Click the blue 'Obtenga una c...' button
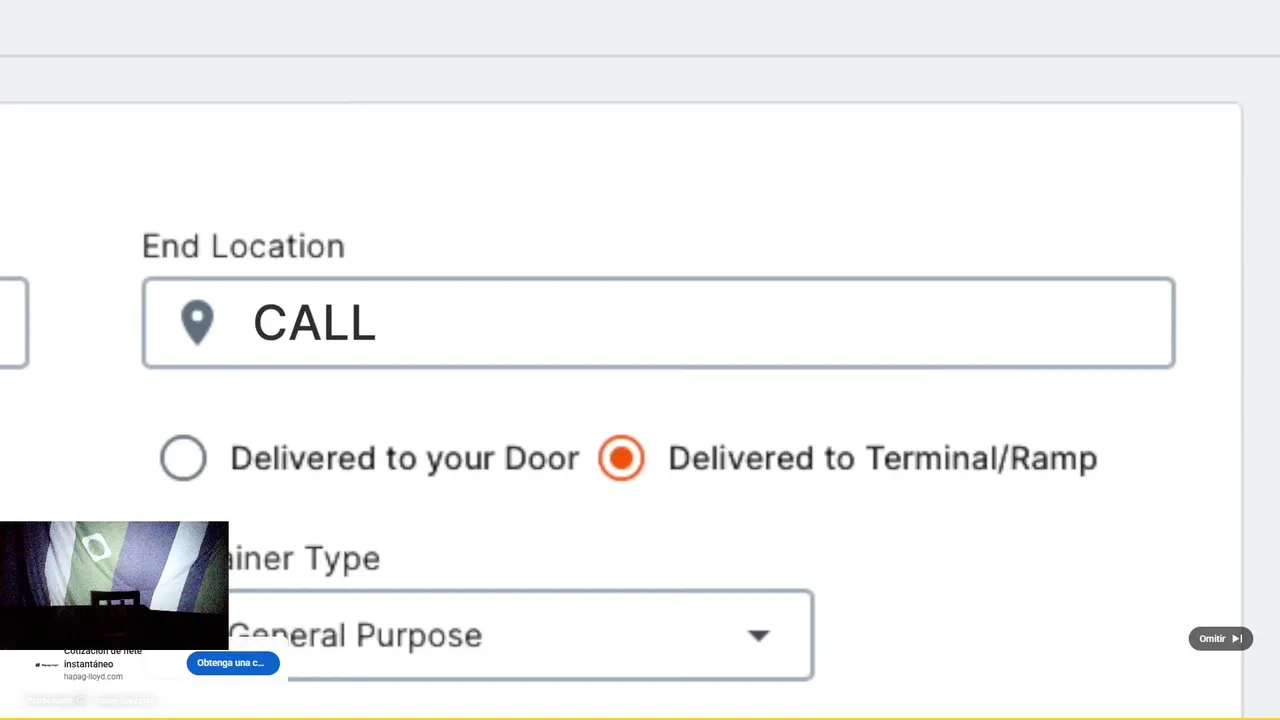Image resolution: width=1280 pixels, height=720 pixels. click(232, 663)
